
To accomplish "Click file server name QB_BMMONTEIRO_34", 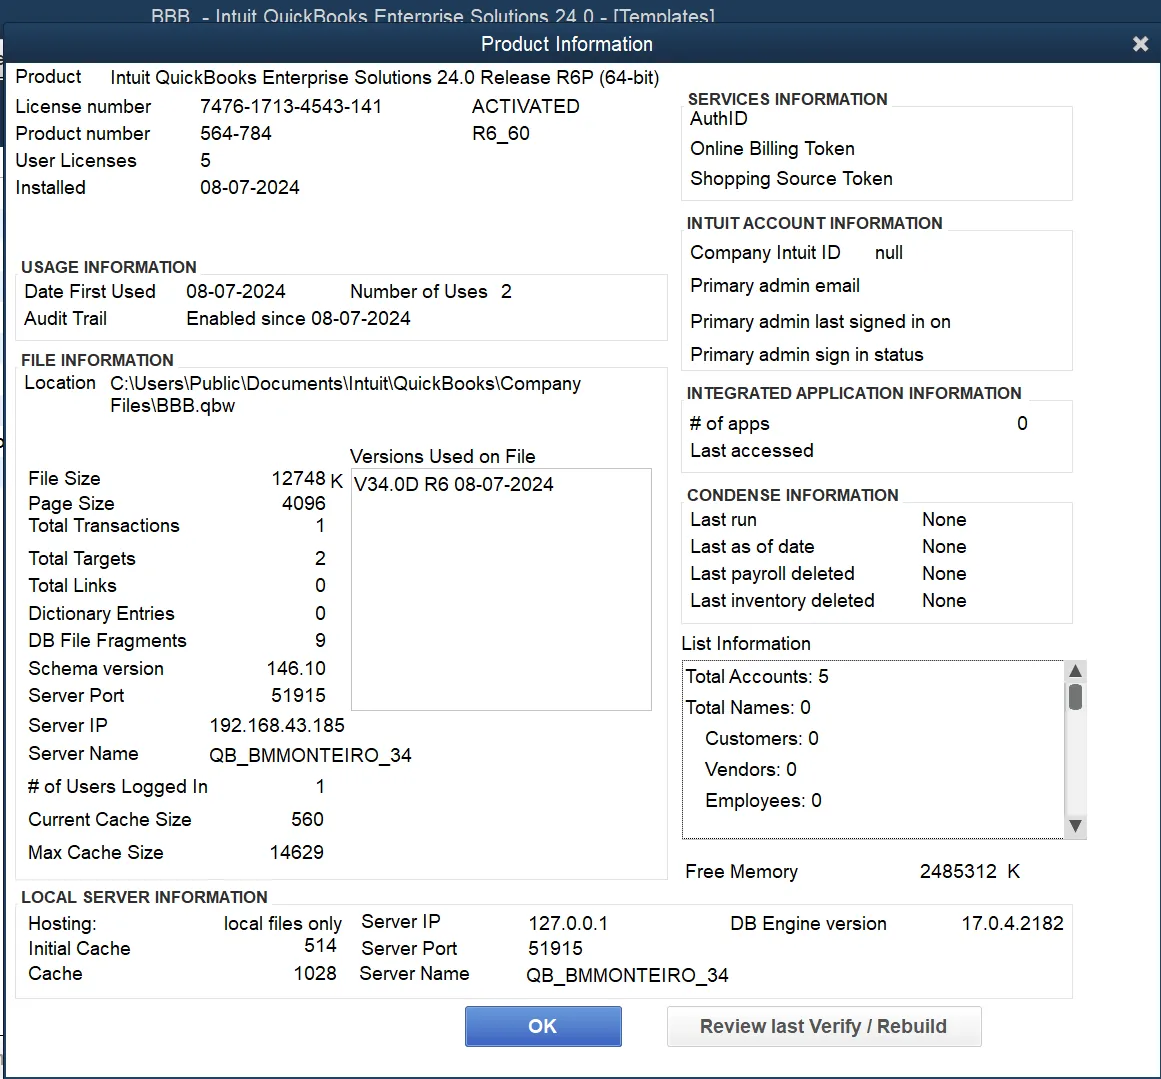I will pos(310,755).
